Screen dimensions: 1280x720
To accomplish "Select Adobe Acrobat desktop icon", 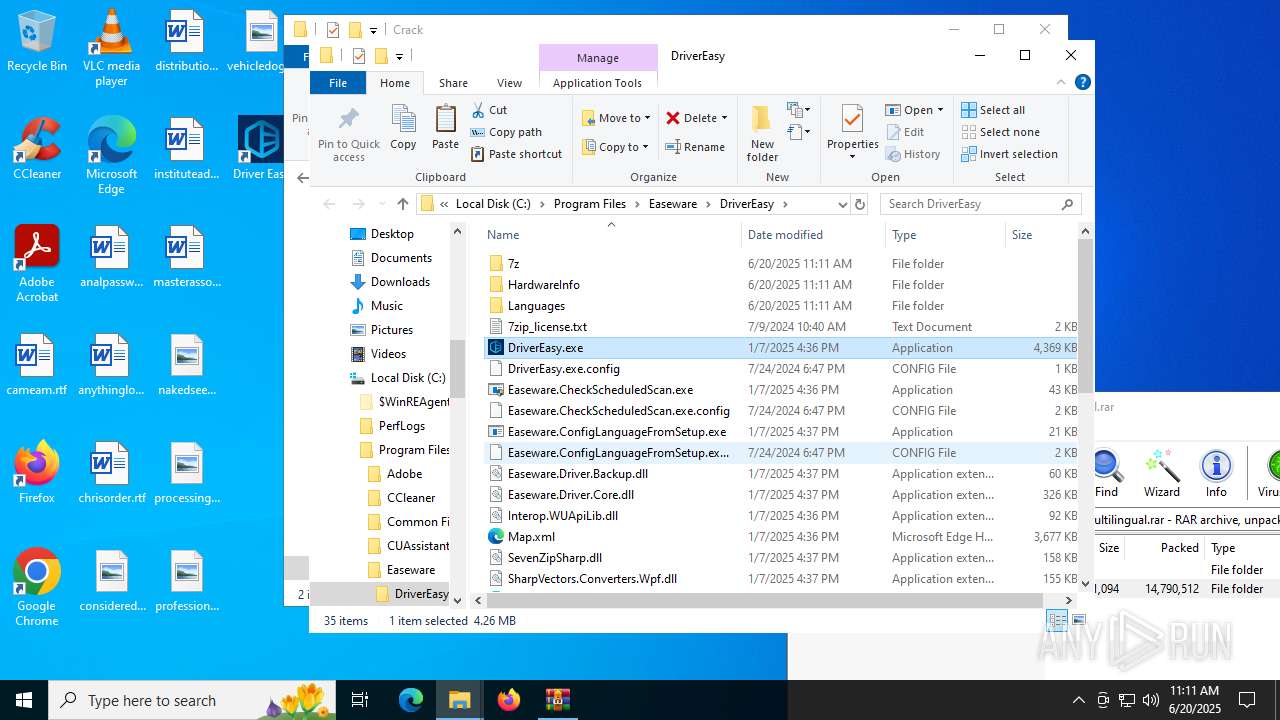I will pyautogui.click(x=37, y=264).
